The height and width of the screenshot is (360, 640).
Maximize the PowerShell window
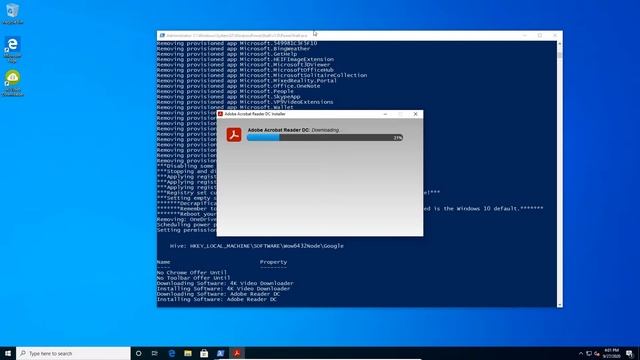(x=540, y=36)
